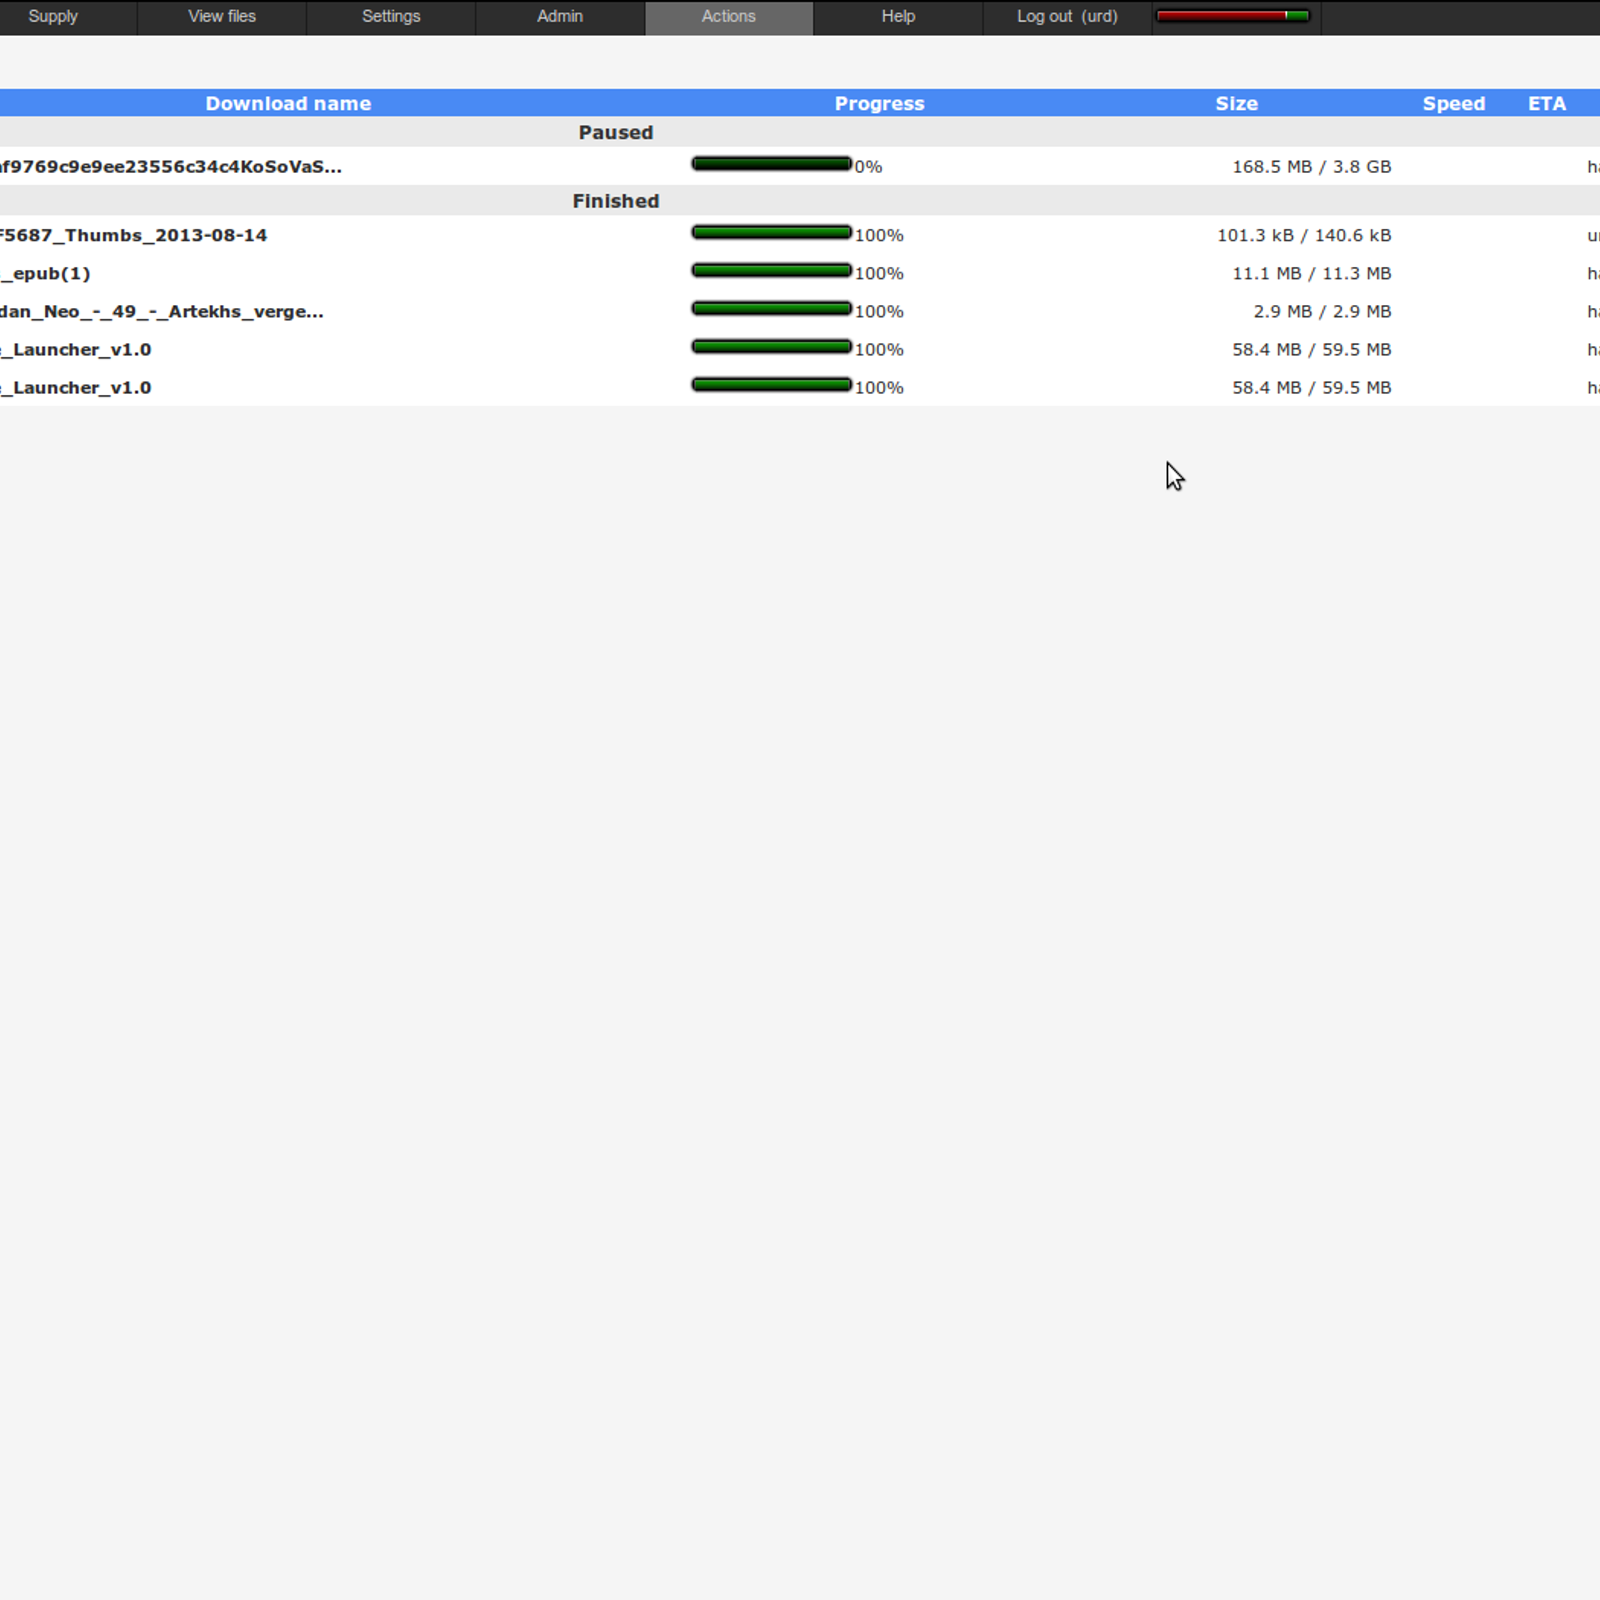Click the 101.3 kB / 140.6 kB size value
Viewport: 1600px width, 1600px height.
point(1304,236)
